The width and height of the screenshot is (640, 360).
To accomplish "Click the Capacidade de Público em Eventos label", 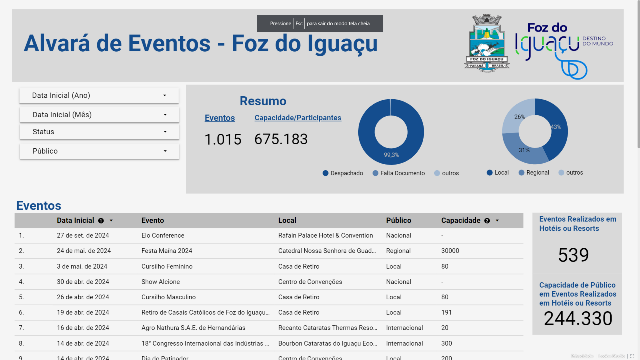I will coord(578,294).
